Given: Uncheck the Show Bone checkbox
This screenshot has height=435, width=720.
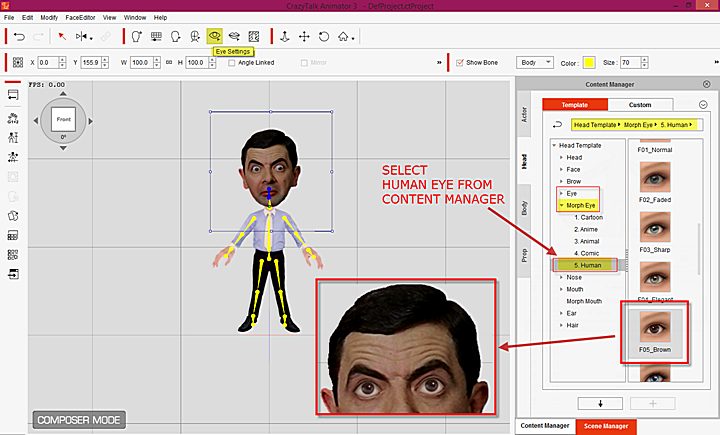Looking at the screenshot, I should click(460, 62).
